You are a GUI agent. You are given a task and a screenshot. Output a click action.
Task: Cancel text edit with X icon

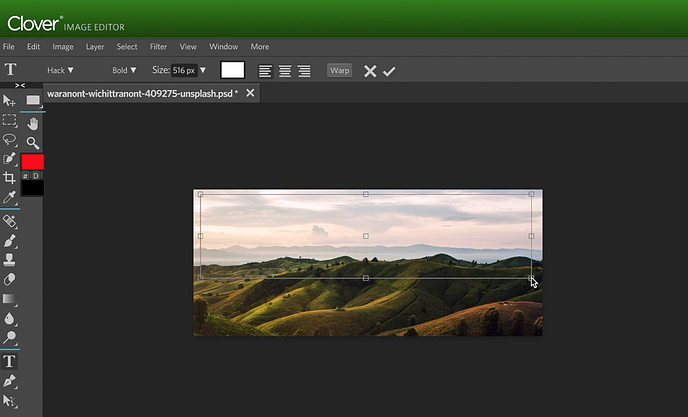370,71
